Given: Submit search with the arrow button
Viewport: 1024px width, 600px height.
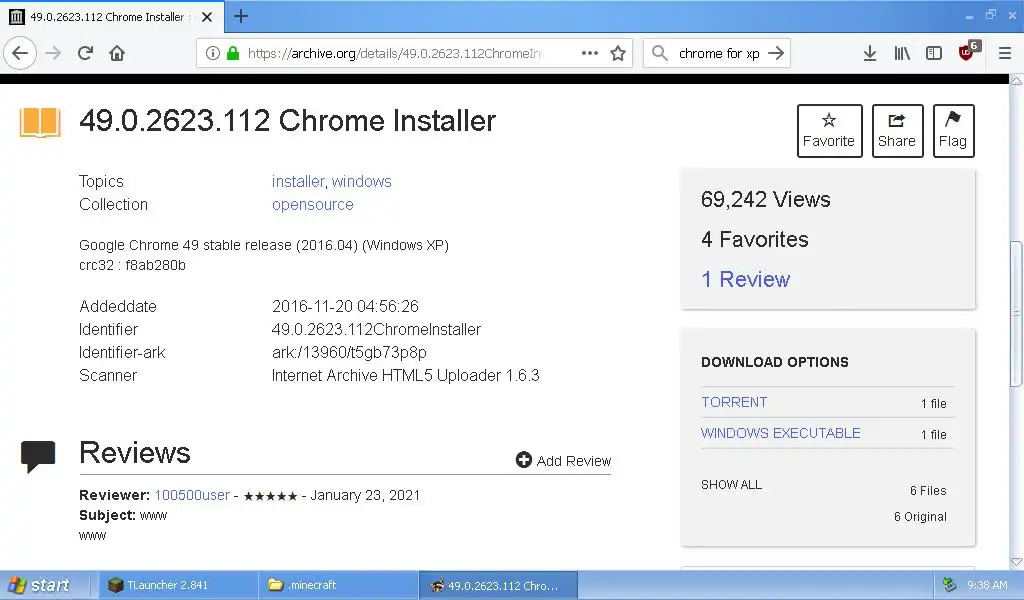Looking at the screenshot, I should pyautogui.click(x=776, y=53).
